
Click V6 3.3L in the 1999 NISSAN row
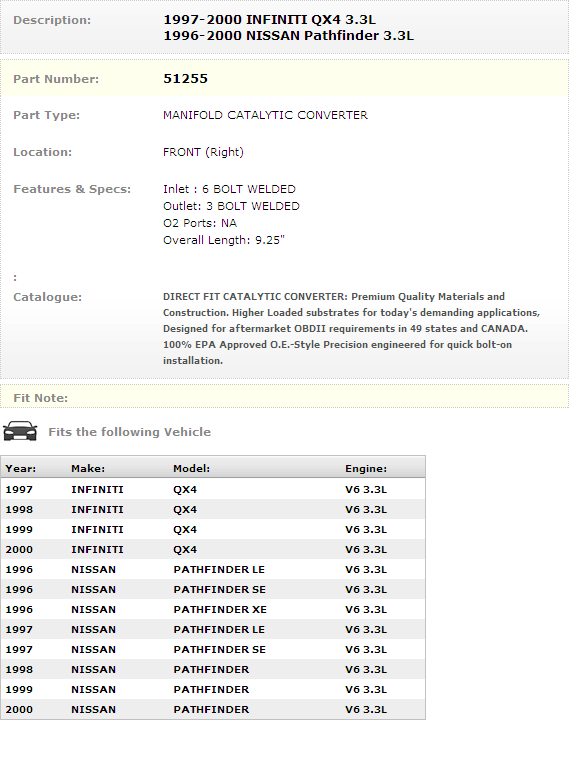(366, 690)
